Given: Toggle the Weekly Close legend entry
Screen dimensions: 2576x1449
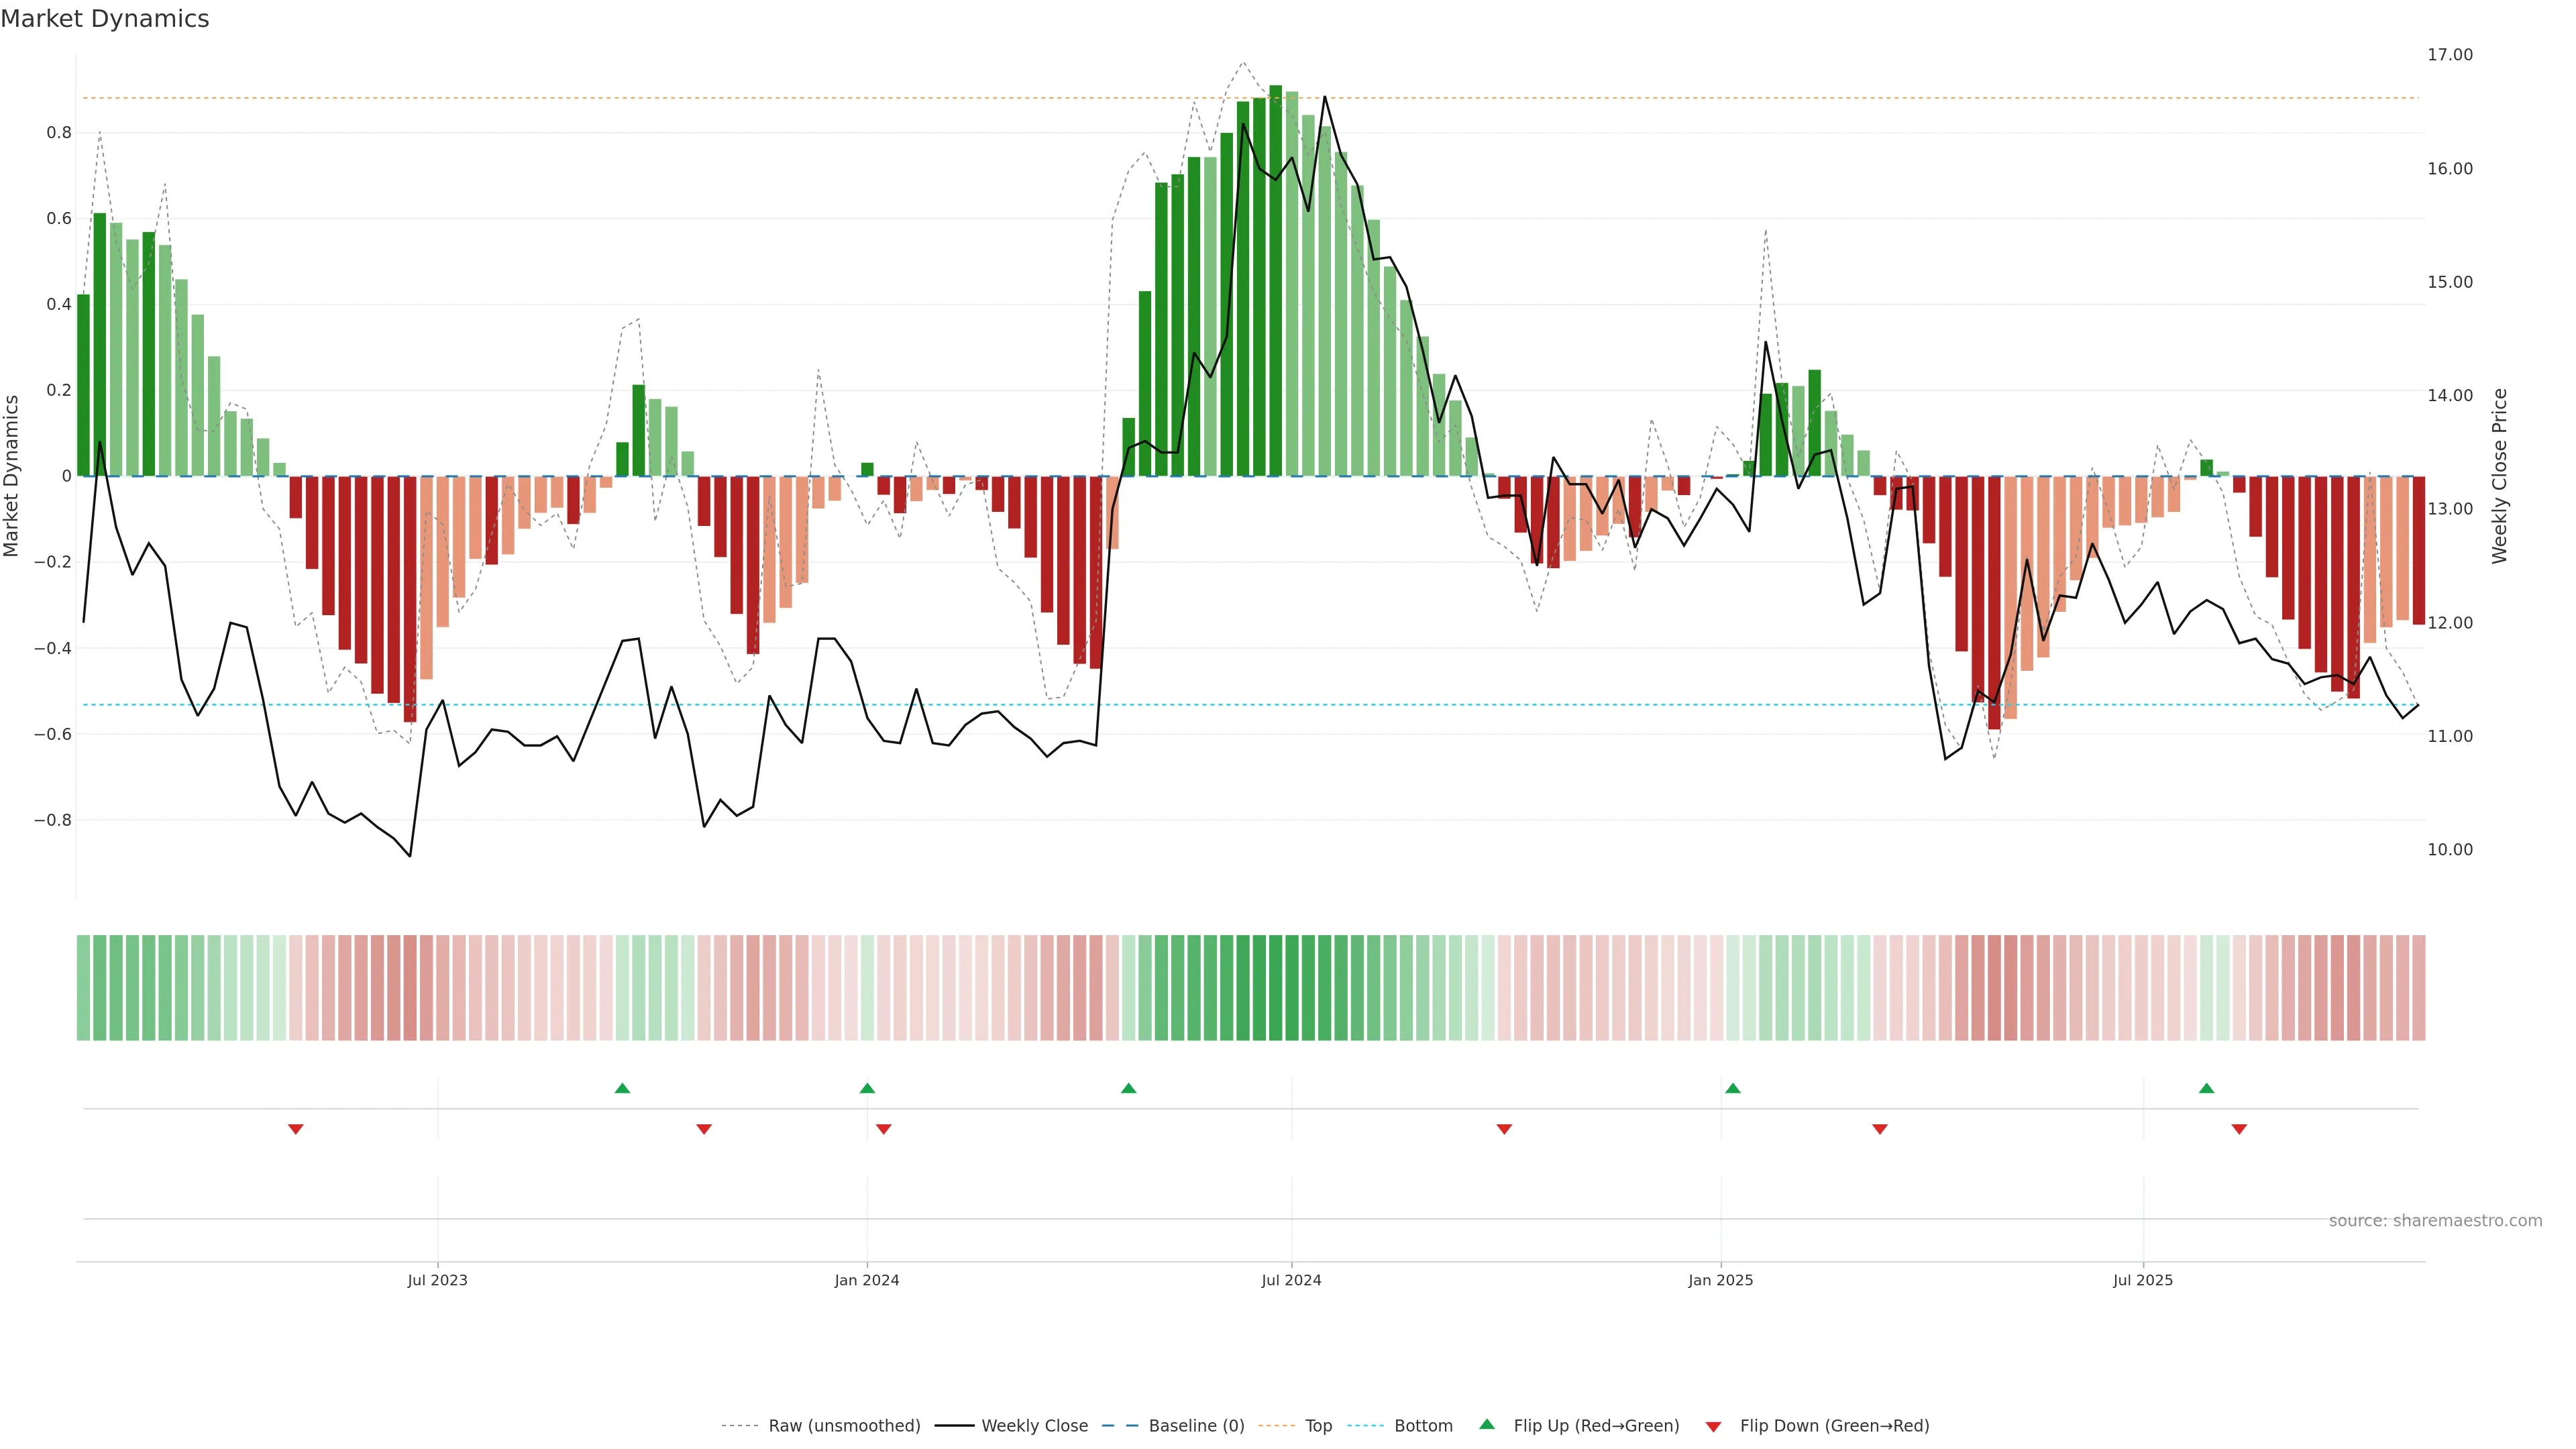Looking at the screenshot, I should point(1034,1426).
